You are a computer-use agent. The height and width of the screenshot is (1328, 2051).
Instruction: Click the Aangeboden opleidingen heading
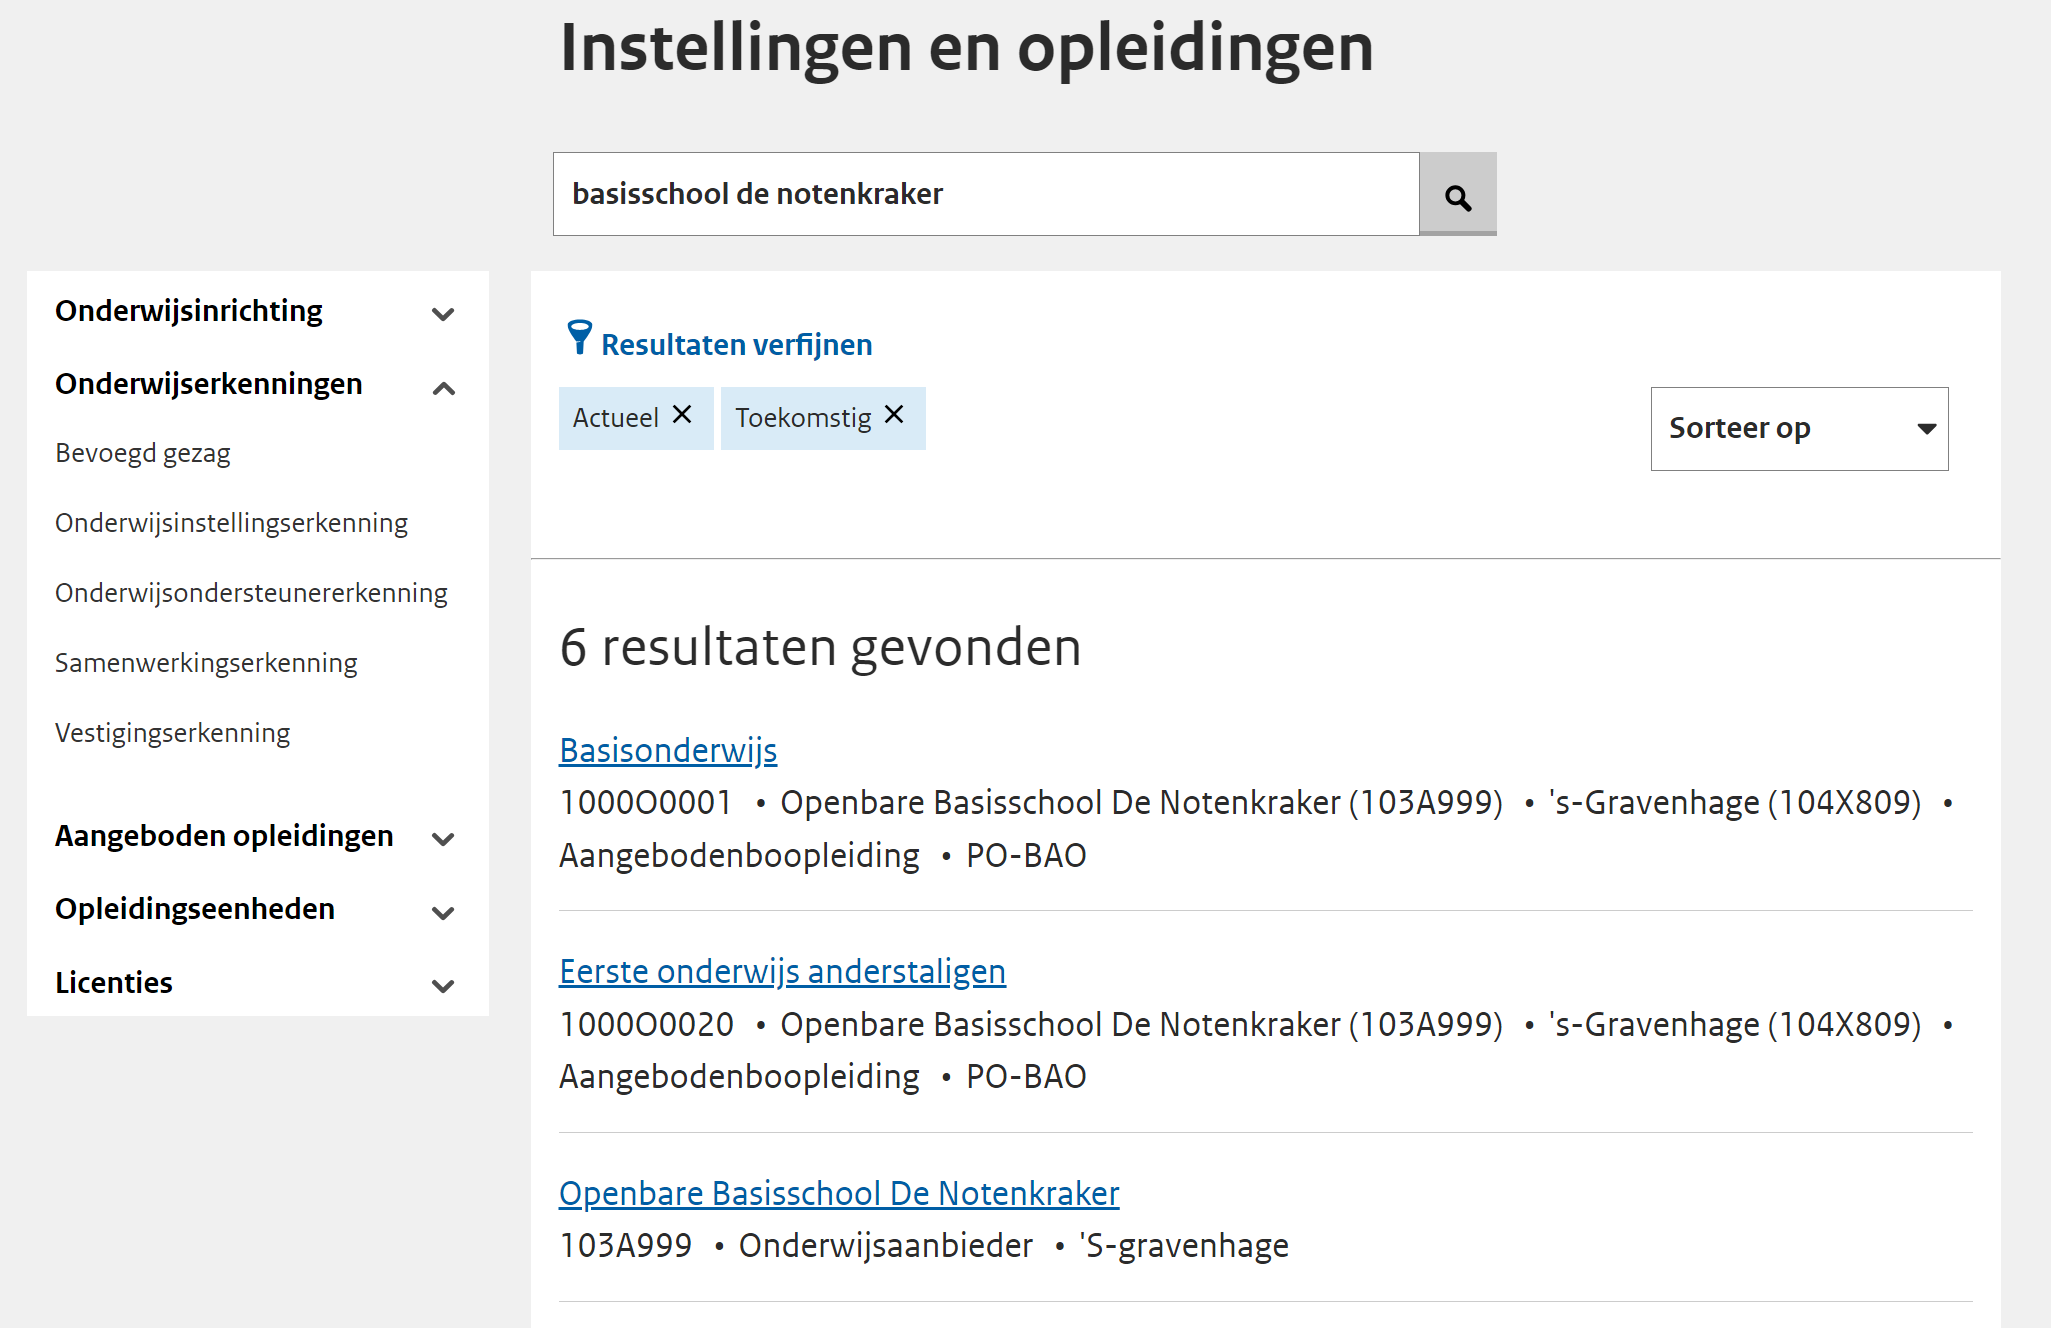[x=224, y=836]
